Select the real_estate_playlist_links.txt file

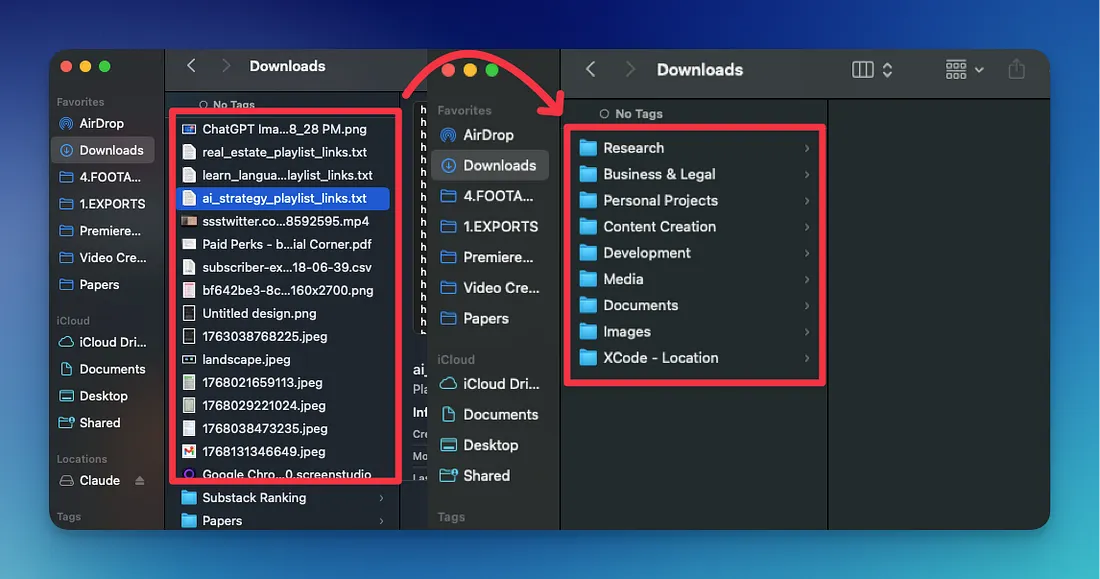tap(284, 152)
